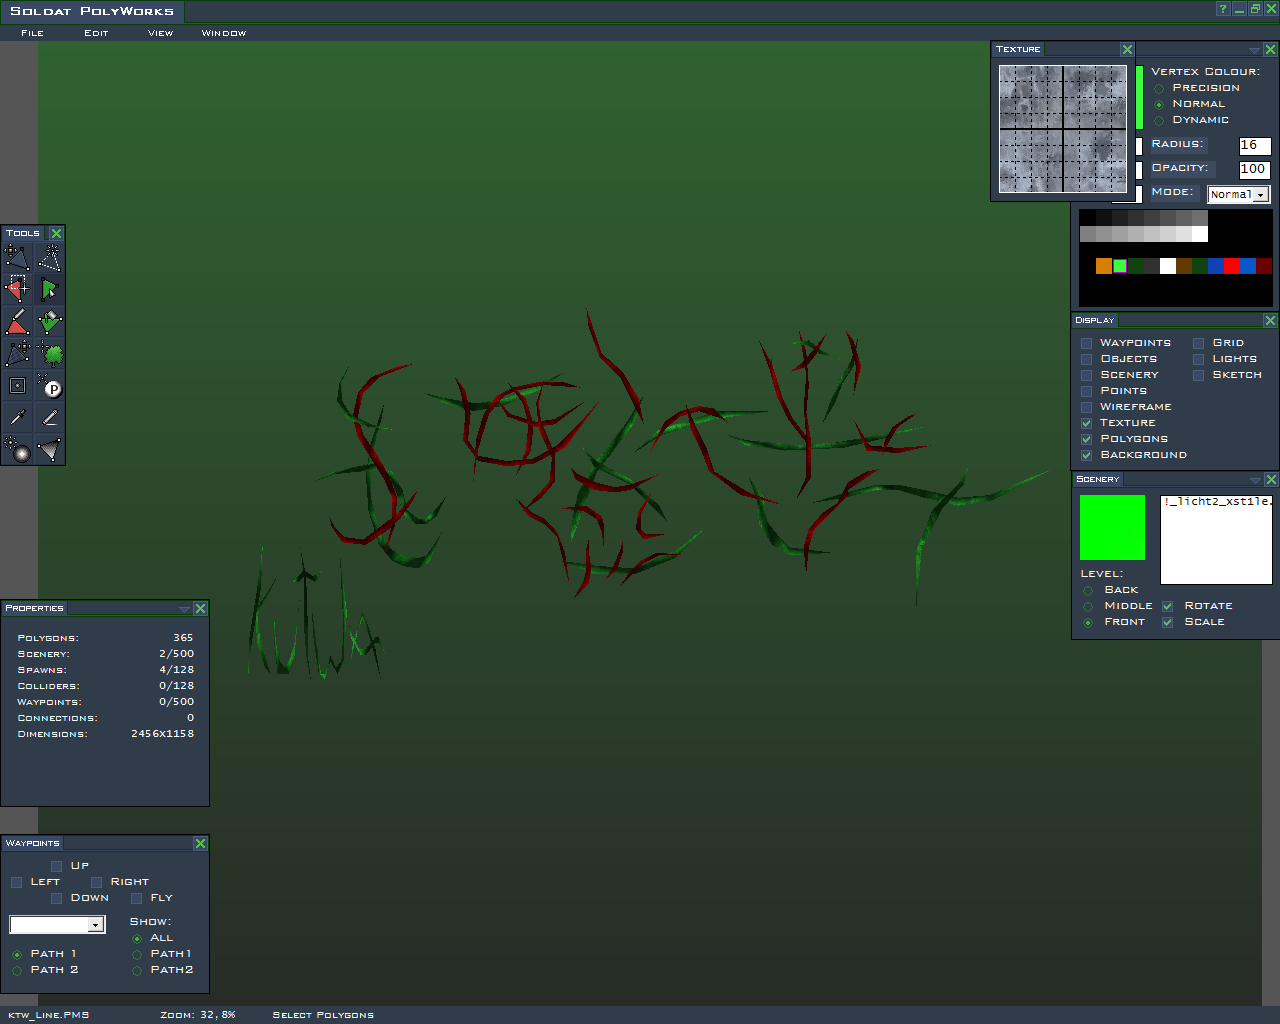Open the Mode dropdown set to Normal
This screenshot has width=1280, height=1024.
[1238, 195]
